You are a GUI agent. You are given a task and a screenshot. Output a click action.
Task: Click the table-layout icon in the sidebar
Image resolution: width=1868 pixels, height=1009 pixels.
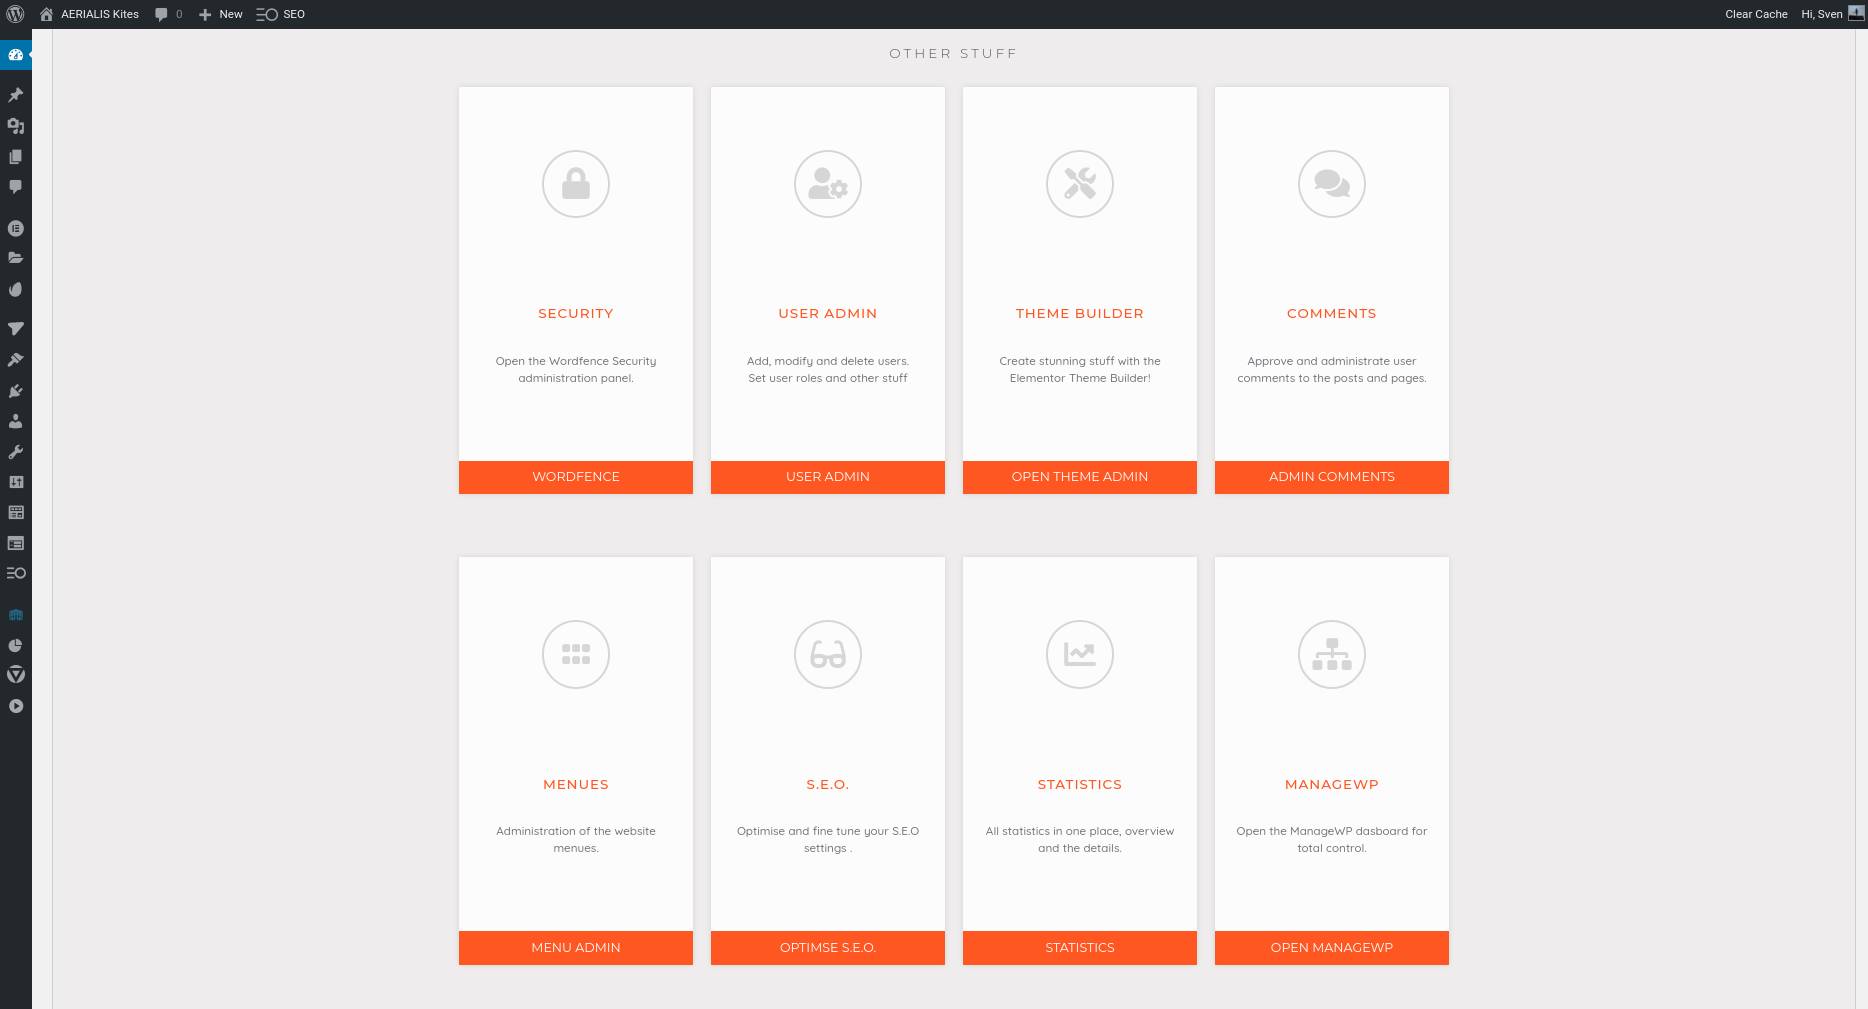click(16, 512)
